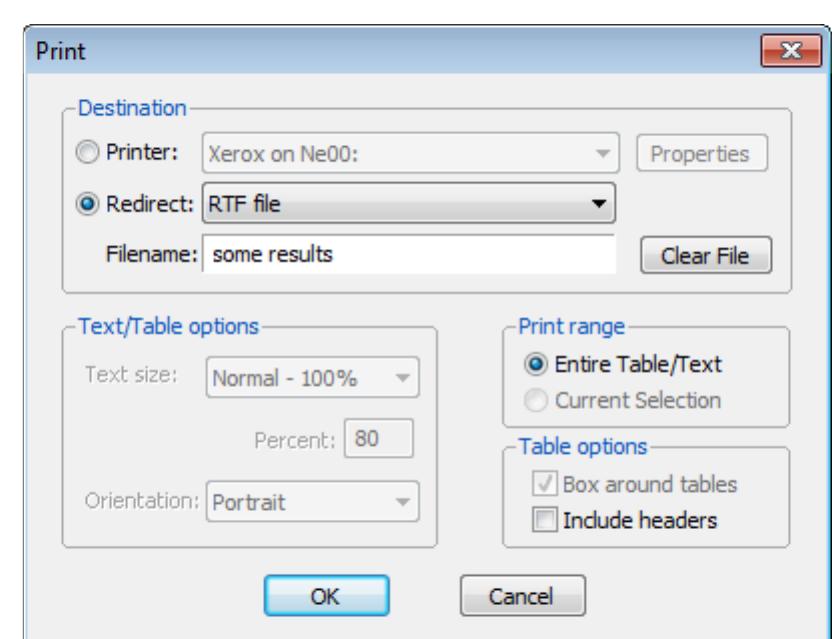The image size is (832, 639).
Task: Click the Filename text field
Action: [x=408, y=255]
